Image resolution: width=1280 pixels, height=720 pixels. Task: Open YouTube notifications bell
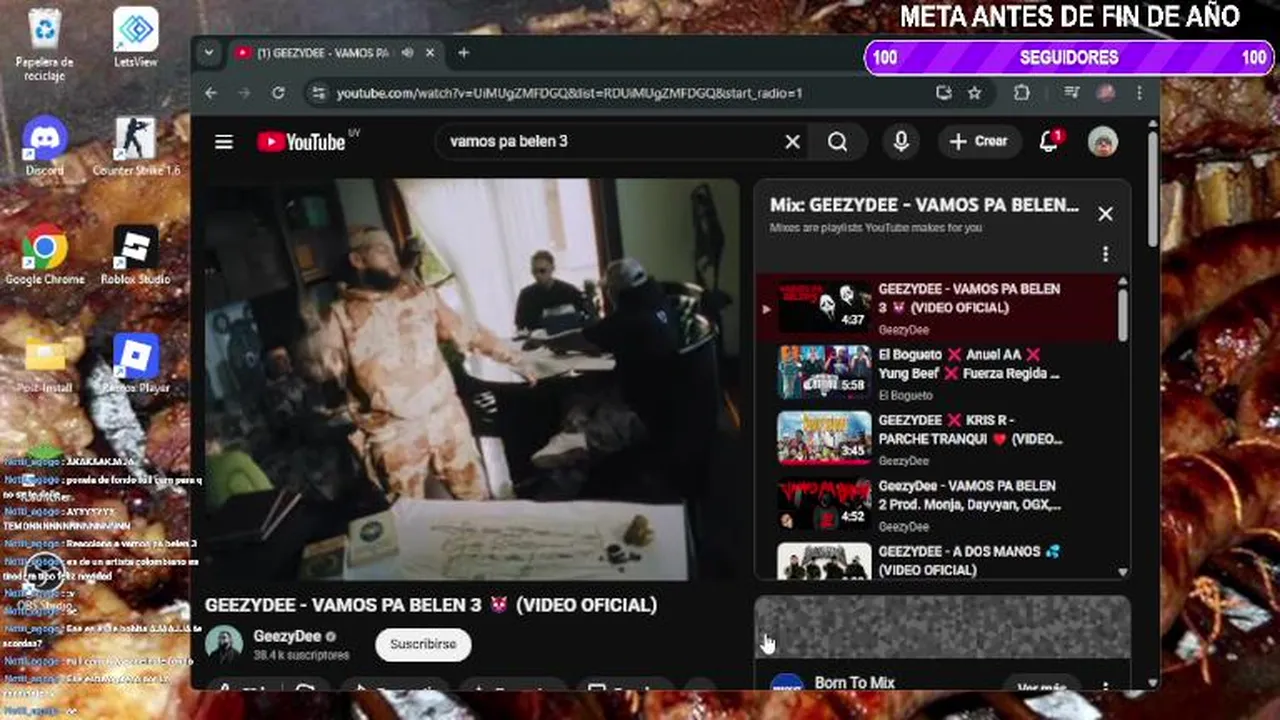[x=1049, y=142]
